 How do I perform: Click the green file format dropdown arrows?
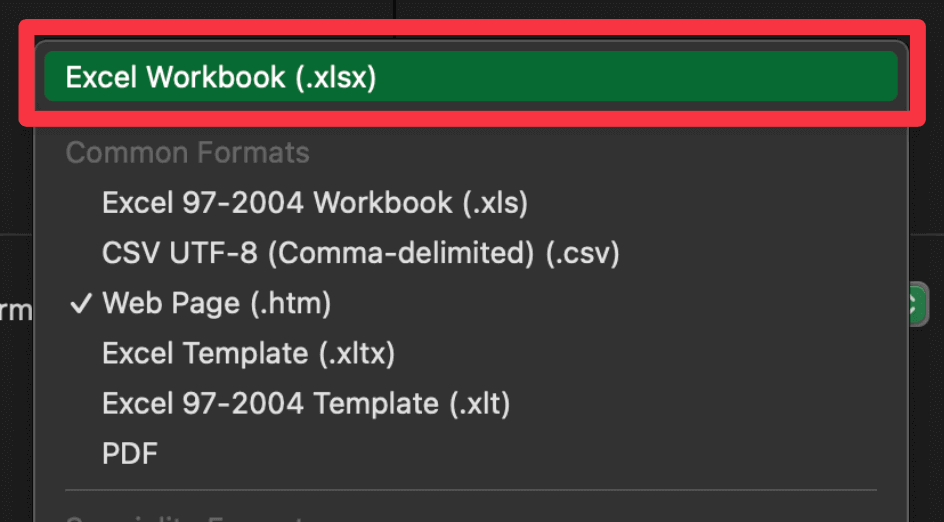(x=919, y=303)
